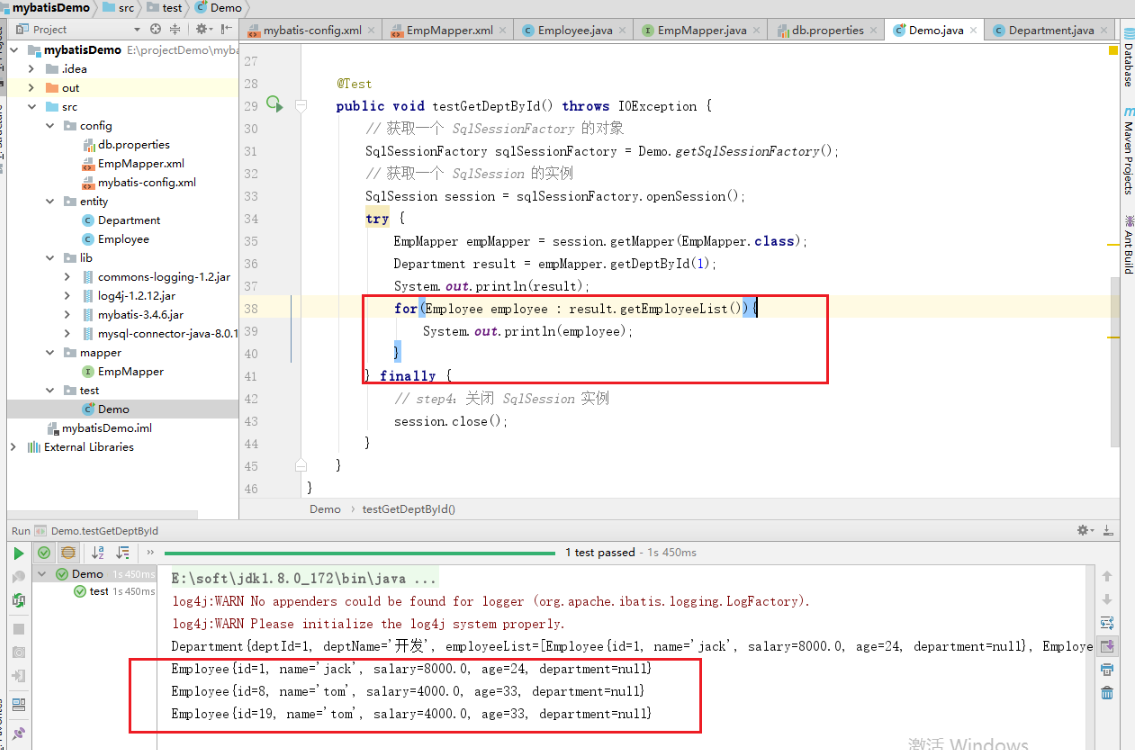Clear console with the trash can icon
The height and width of the screenshot is (750, 1136).
[1107, 693]
